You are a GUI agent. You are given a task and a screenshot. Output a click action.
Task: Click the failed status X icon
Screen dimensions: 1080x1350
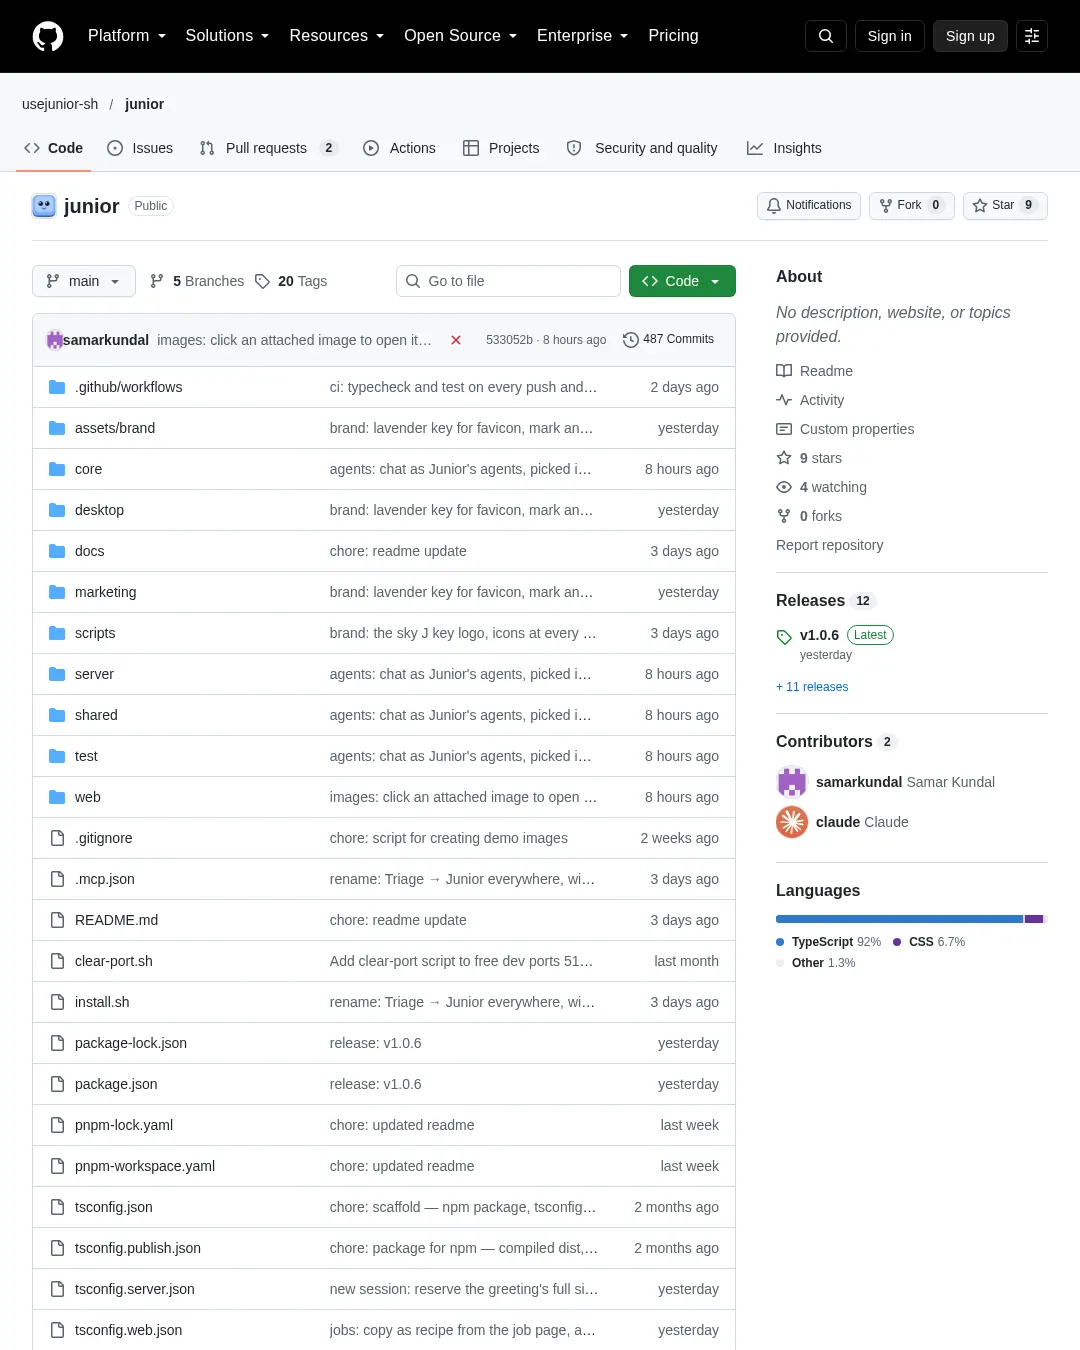[x=456, y=340]
